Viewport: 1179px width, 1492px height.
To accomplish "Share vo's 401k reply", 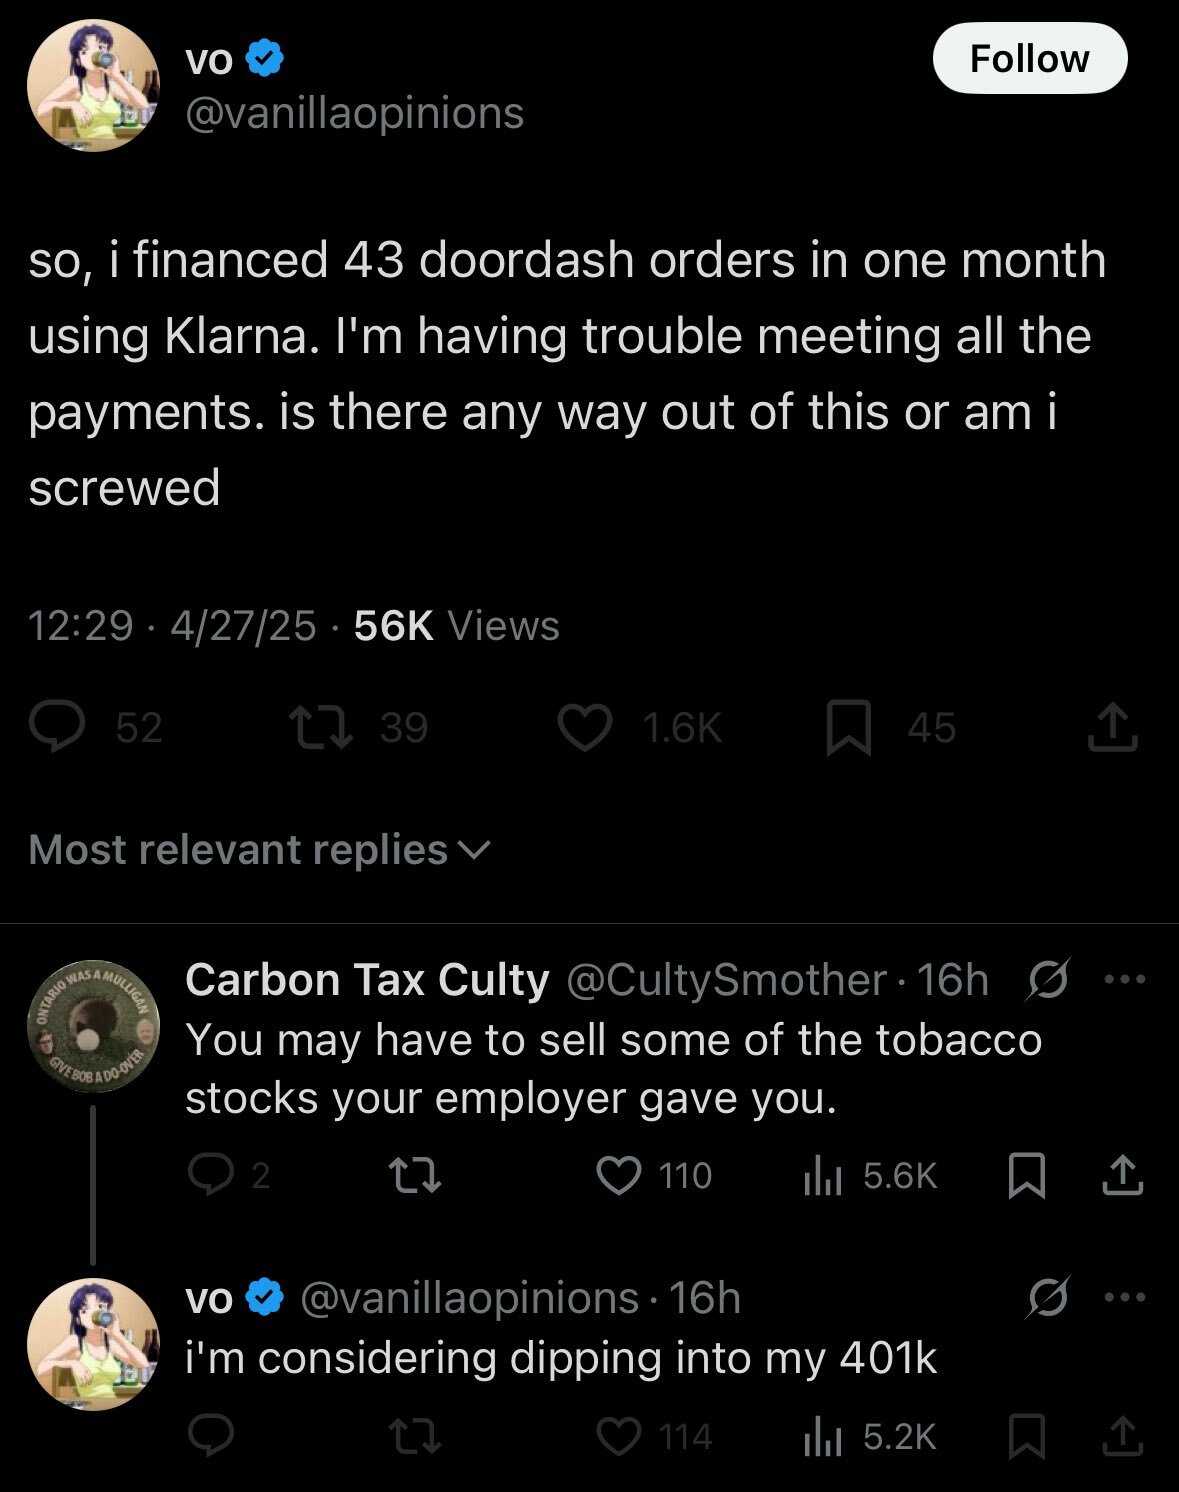I will click(x=1122, y=1437).
